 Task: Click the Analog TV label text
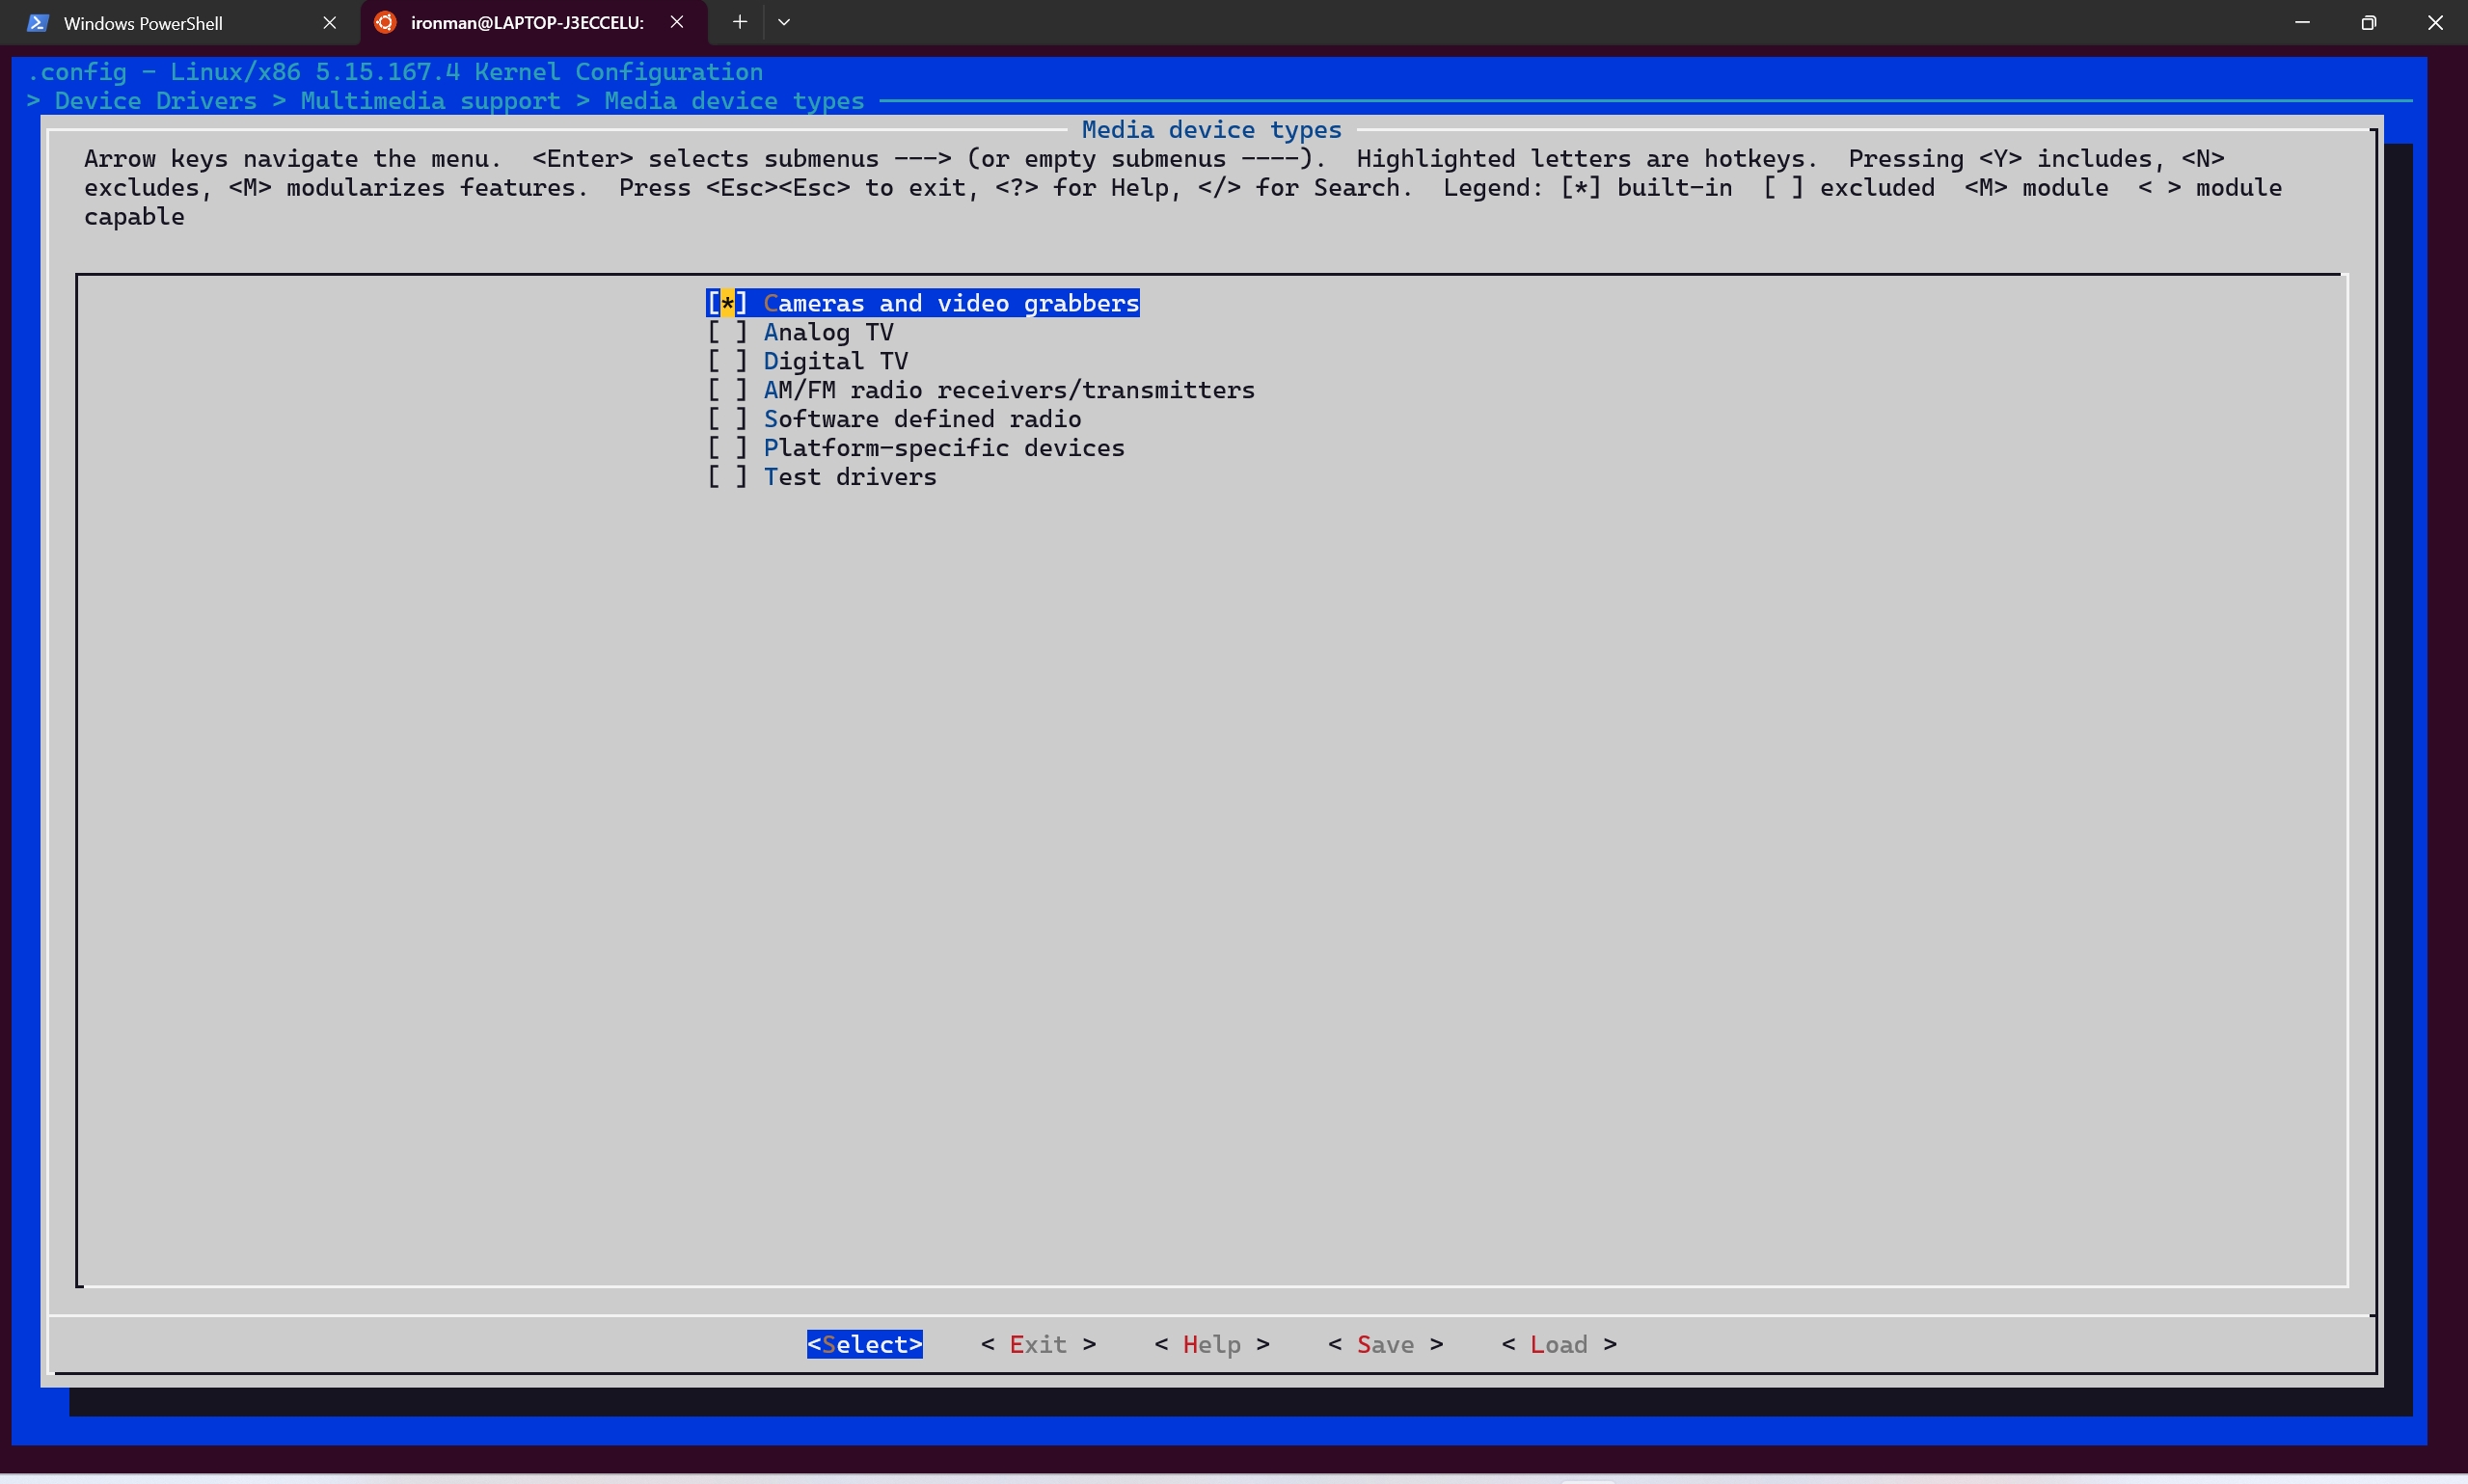coord(828,332)
